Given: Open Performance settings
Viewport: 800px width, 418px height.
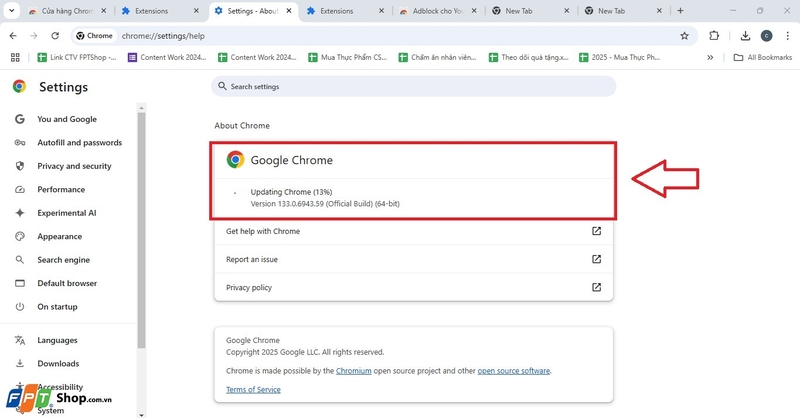Looking at the screenshot, I should 61,189.
